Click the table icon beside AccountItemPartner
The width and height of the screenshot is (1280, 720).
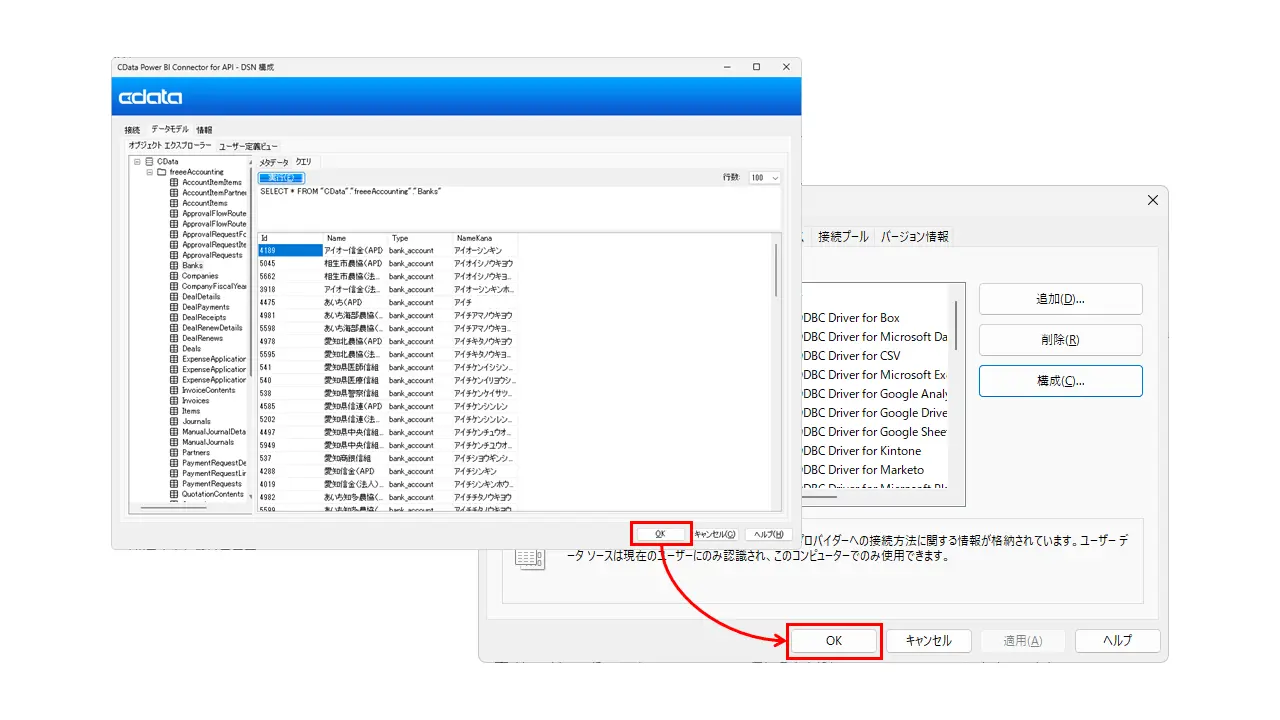coord(174,193)
